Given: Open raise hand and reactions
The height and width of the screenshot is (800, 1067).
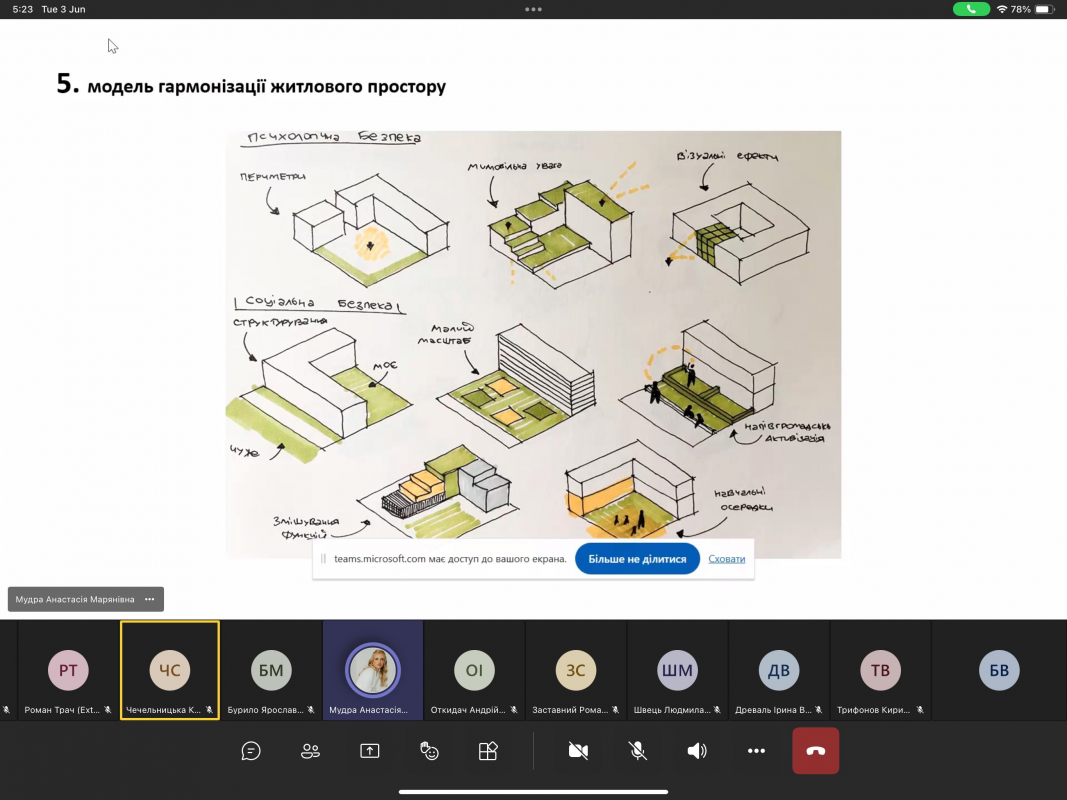Looking at the screenshot, I should click(429, 751).
